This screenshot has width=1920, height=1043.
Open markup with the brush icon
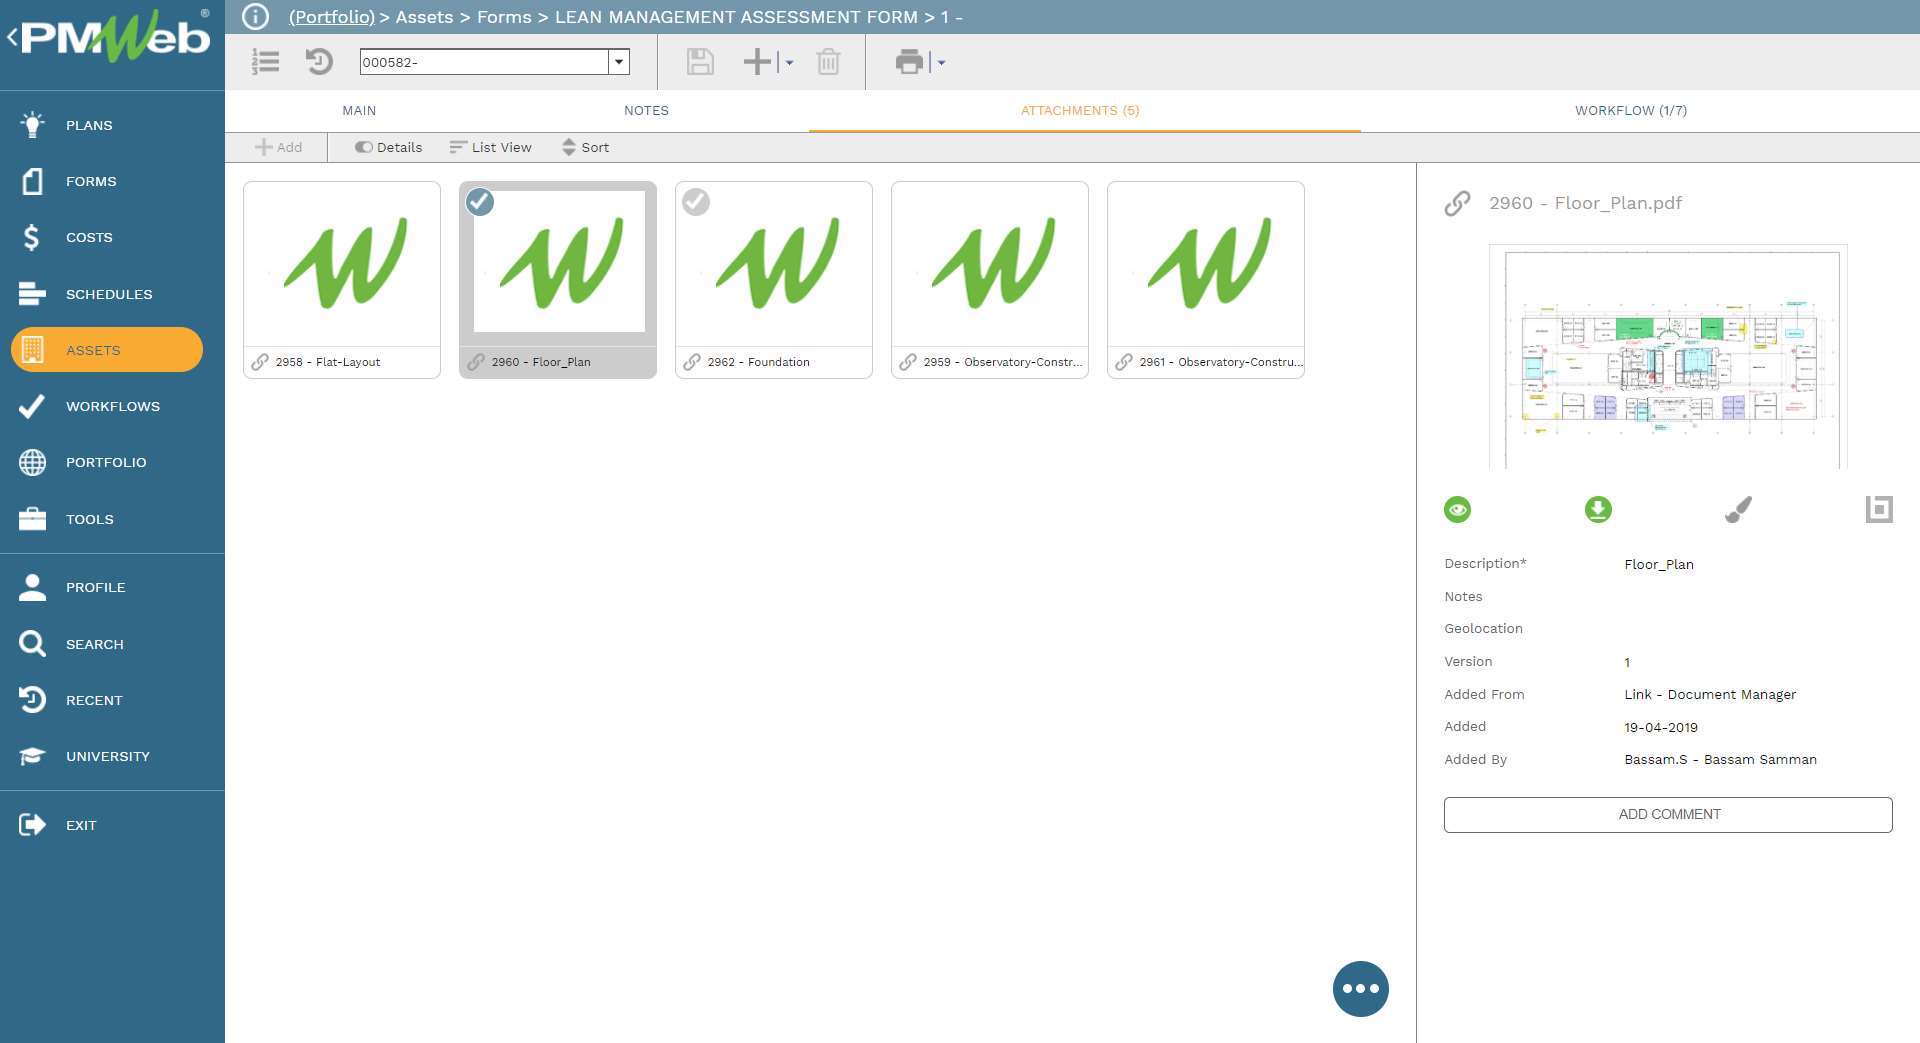1738,510
